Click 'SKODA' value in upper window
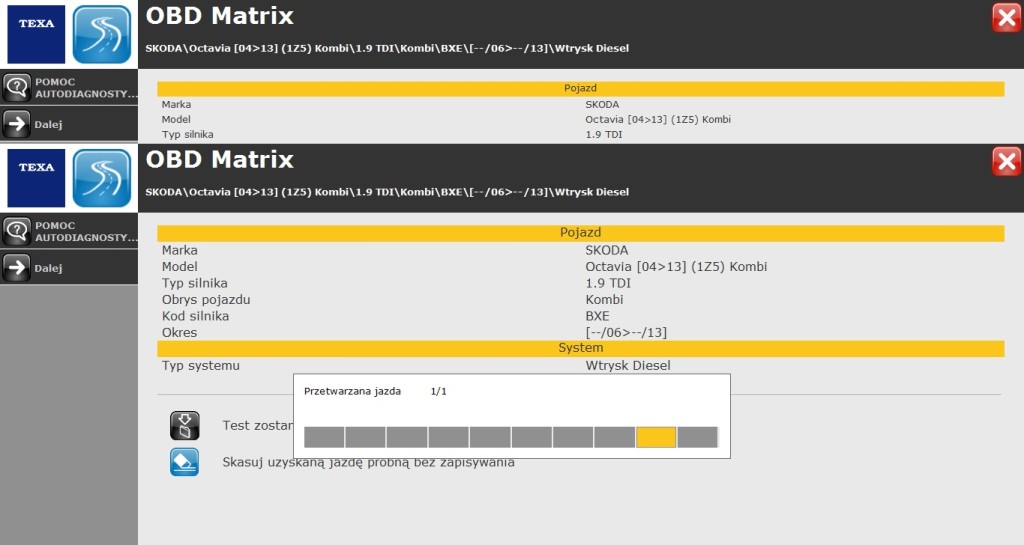 602,104
